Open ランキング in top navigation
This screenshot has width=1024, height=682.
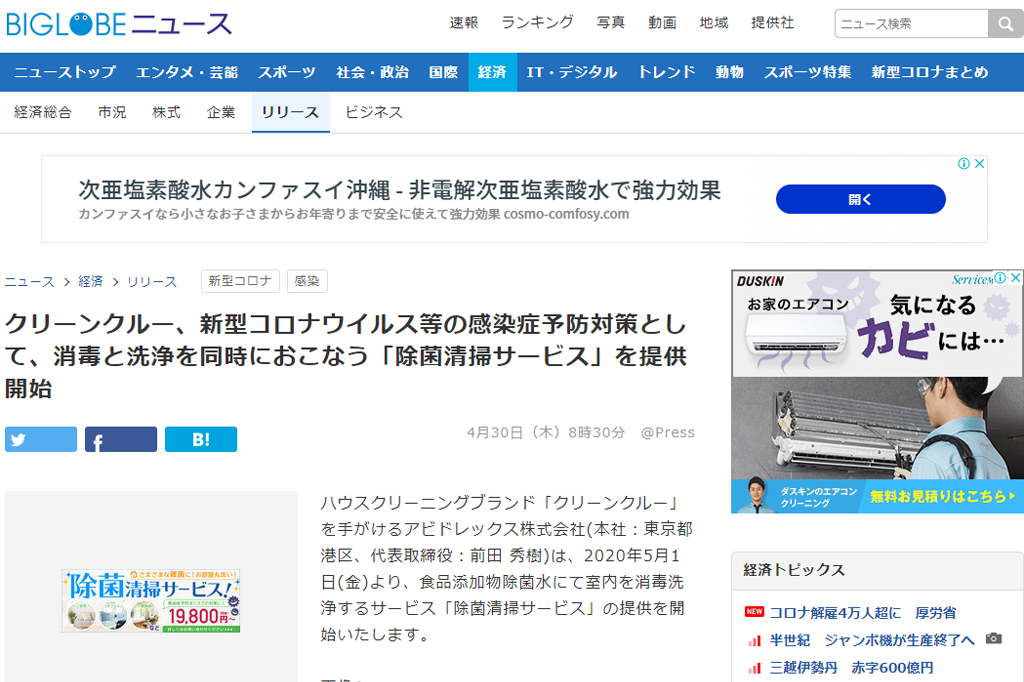tap(537, 23)
